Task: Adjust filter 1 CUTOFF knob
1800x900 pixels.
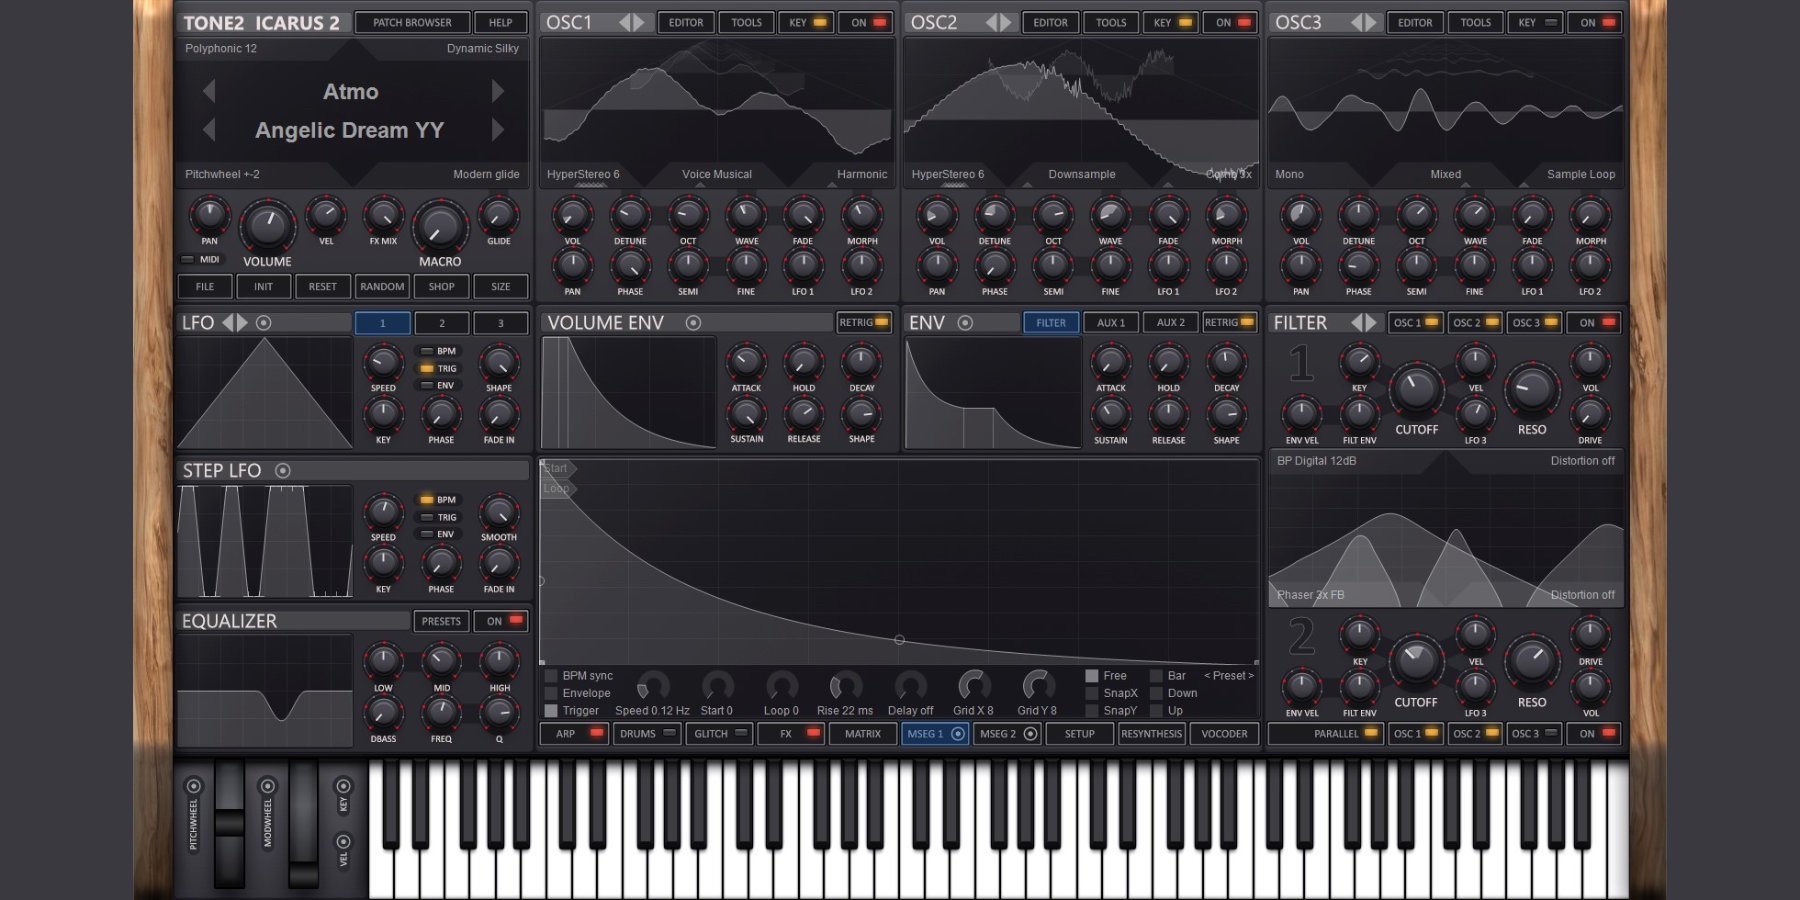Action: pos(1416,390)
